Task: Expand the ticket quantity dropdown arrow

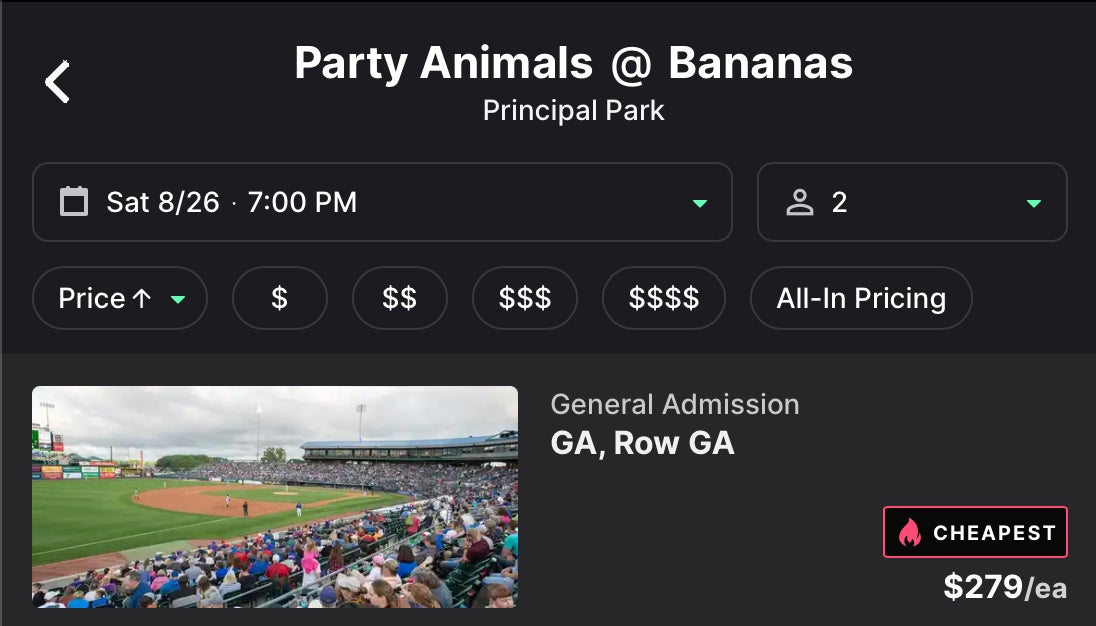Action: [1034, 203]
